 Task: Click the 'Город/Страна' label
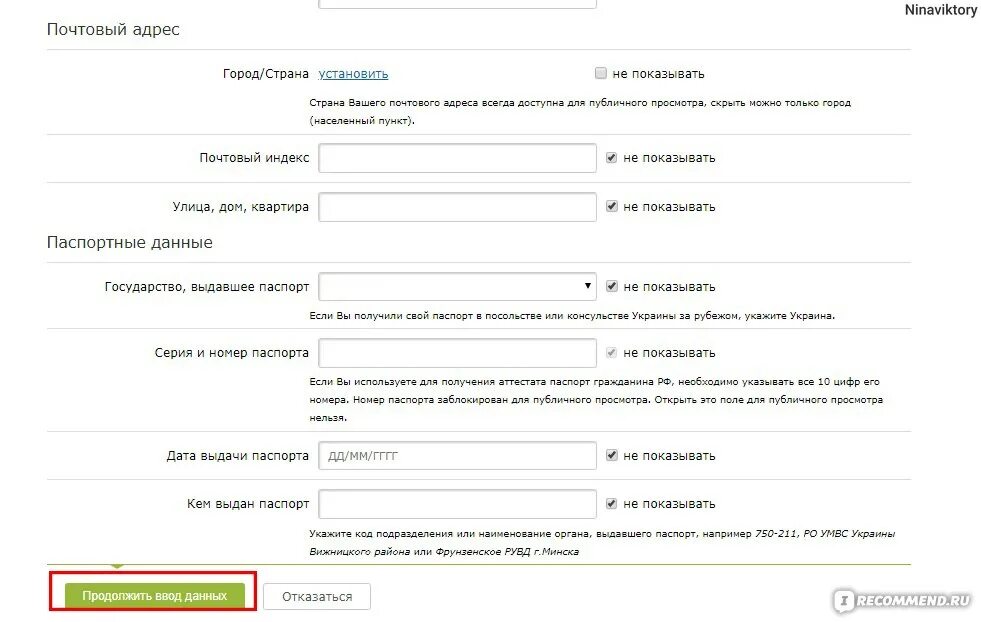click(x=266, y=74)
